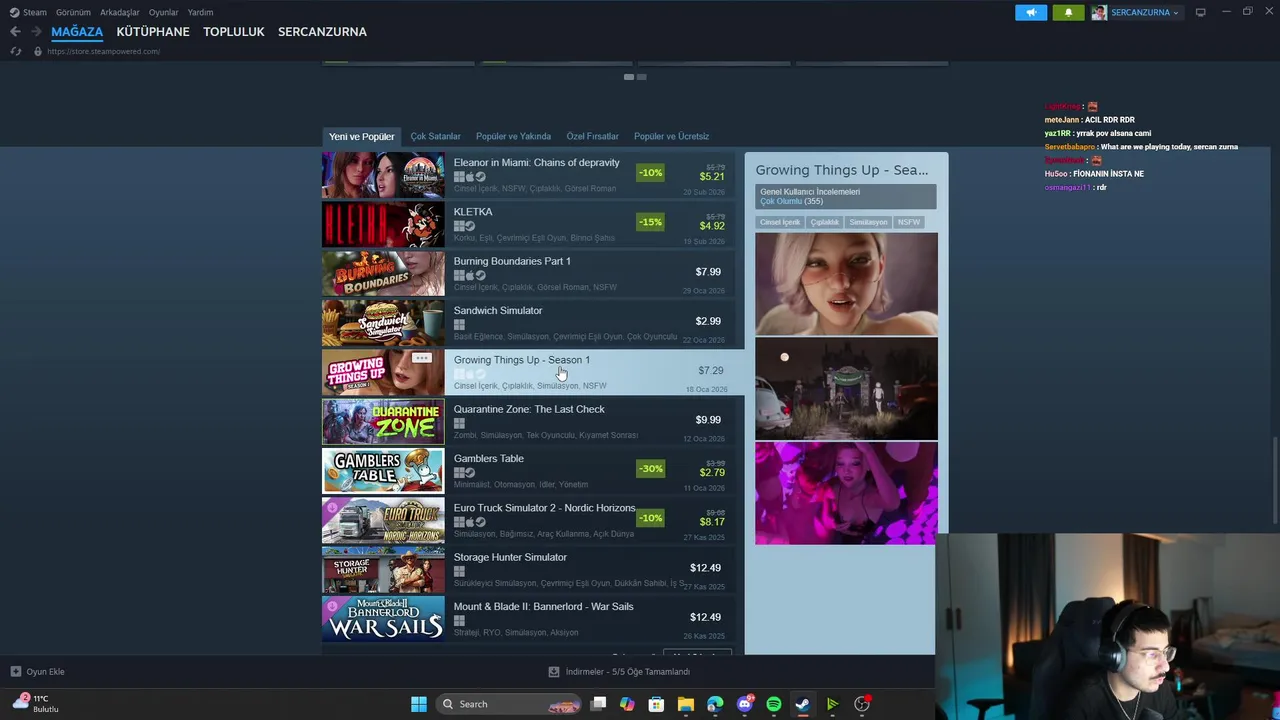The width and height of the screenshot is (1280, 720).
Task: Open Sandwich Simulator game listing
Action: (x=528, y=323)
